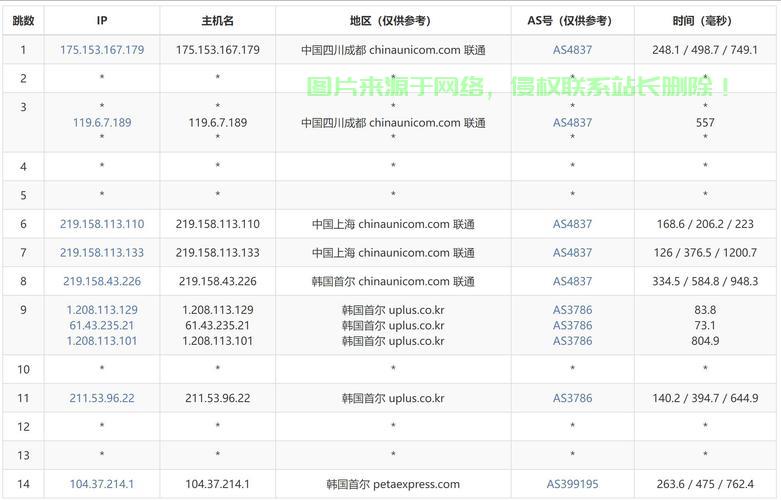Screen dimensions: 781x500
Task: Open the AS399195 link in hop 14
Action: pyautogui.click(x=572, y=485)
